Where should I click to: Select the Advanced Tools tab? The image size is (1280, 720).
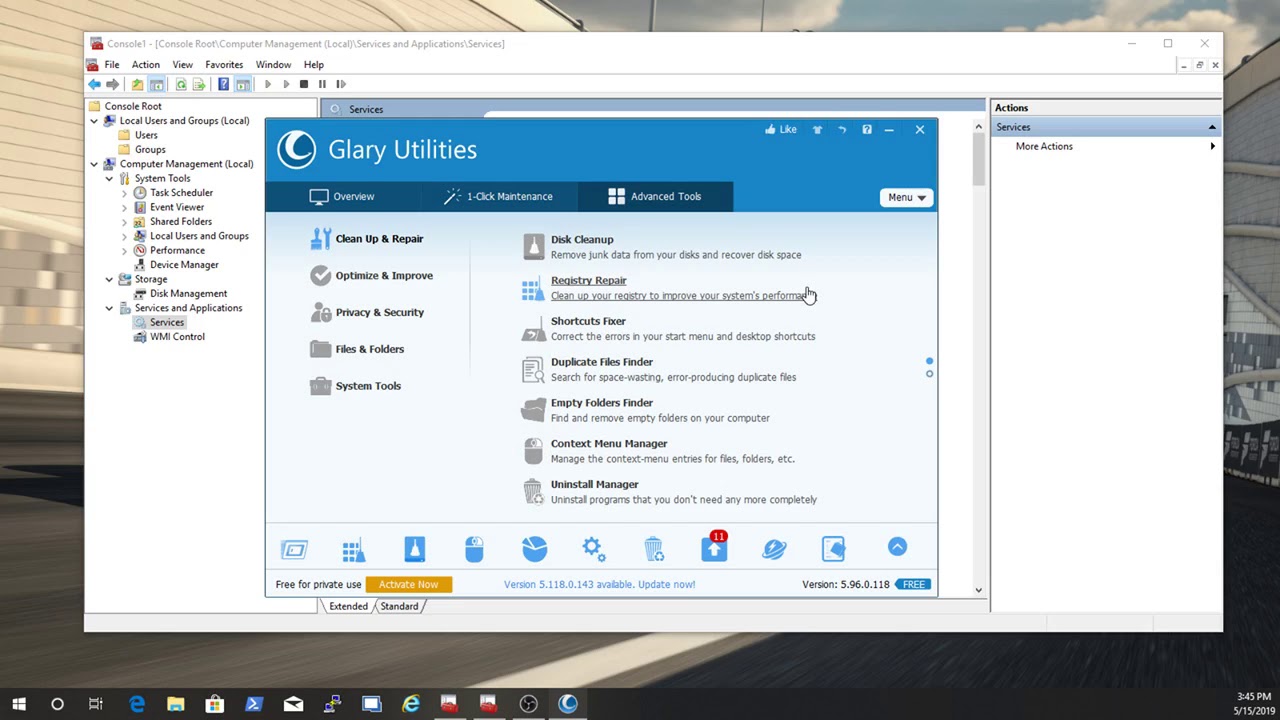(654, 197)
